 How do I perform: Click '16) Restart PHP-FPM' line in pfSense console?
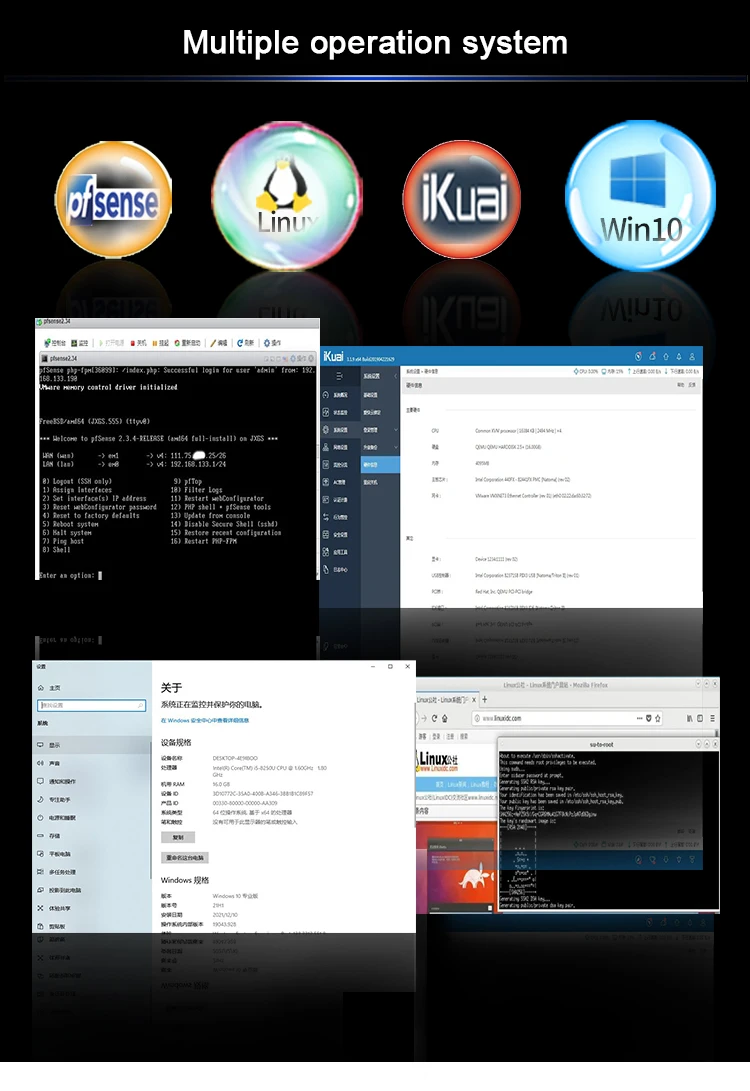point(204,541)
